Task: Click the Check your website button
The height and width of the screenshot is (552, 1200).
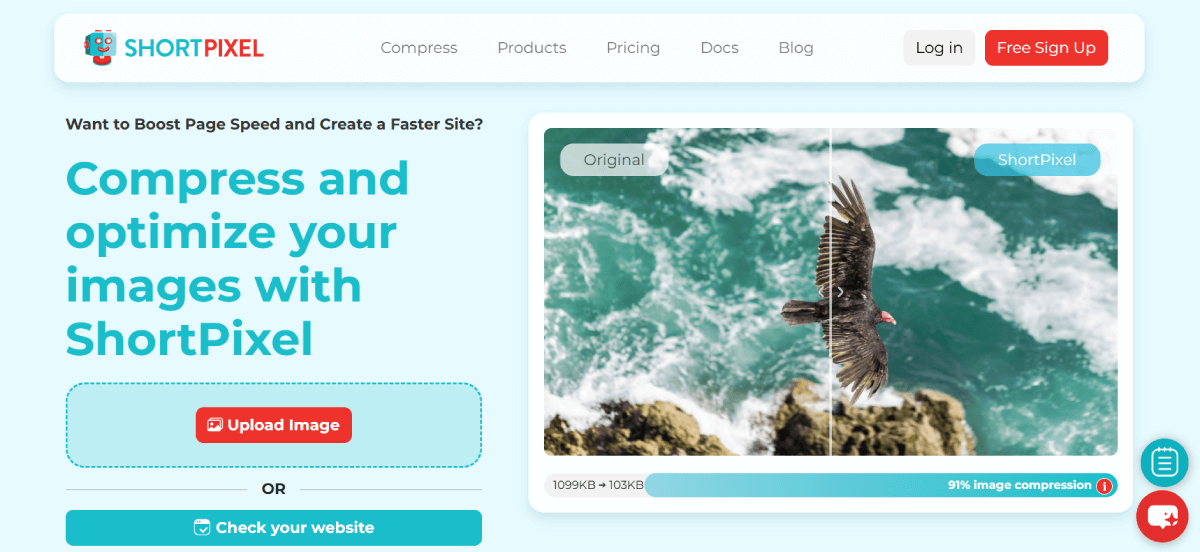Action: (274, 527)
